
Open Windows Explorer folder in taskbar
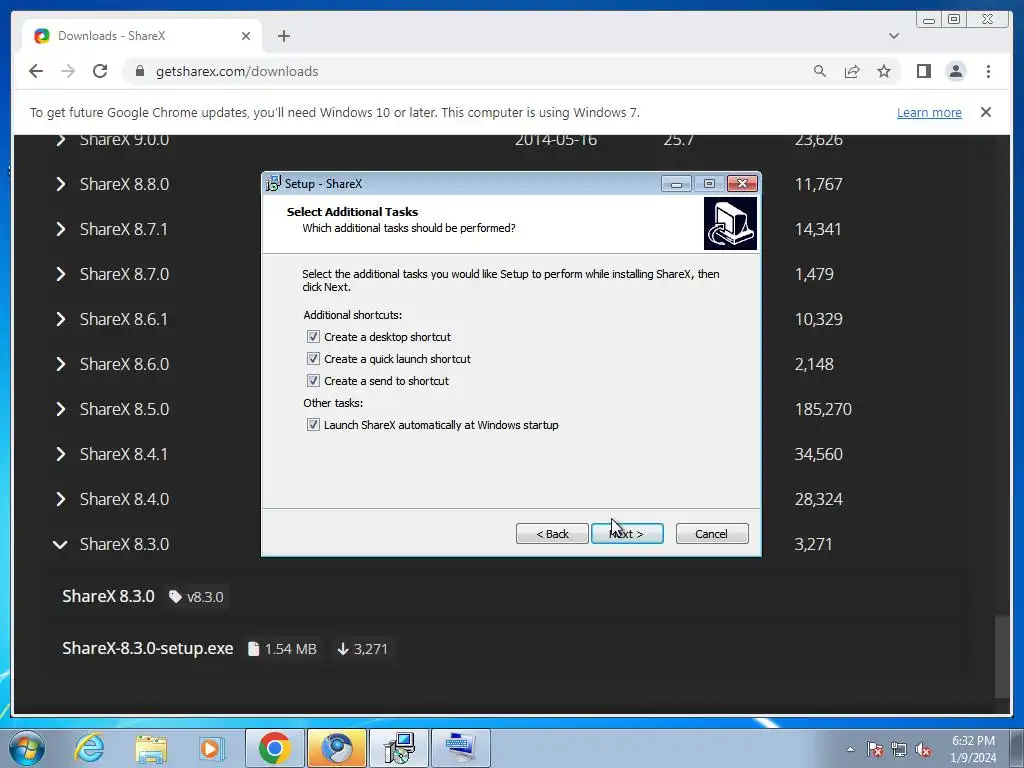coord(151,748)
